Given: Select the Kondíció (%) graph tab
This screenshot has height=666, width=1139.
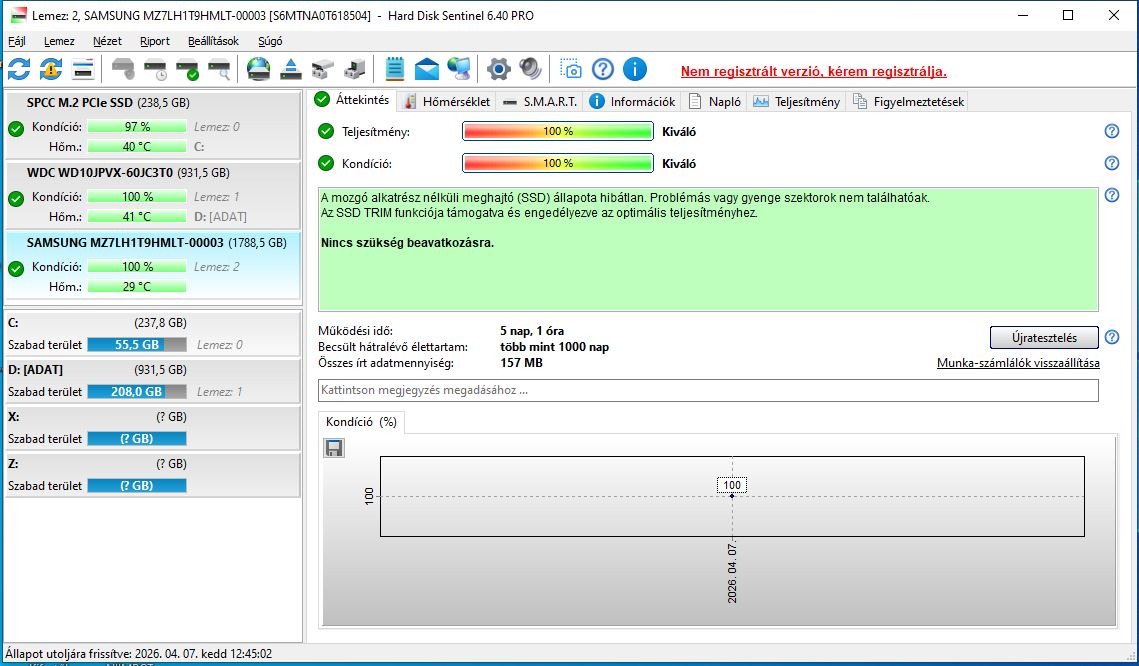Looking at the screenshot, I should tap(361, 422).
